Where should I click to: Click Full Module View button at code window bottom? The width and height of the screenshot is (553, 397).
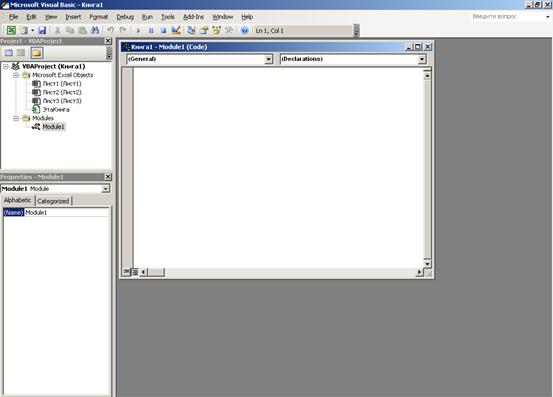click(x=134, y=272)
